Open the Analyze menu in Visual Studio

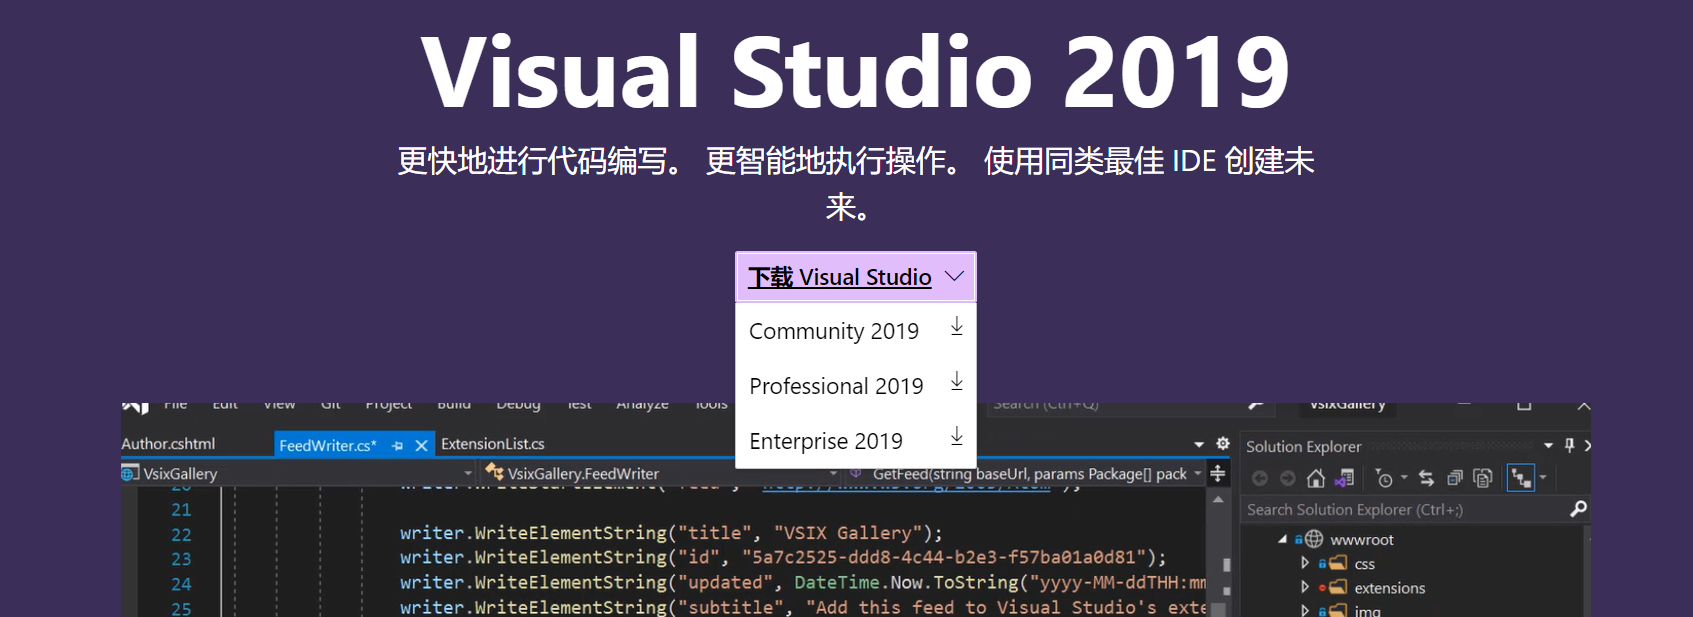coord(642,405)
